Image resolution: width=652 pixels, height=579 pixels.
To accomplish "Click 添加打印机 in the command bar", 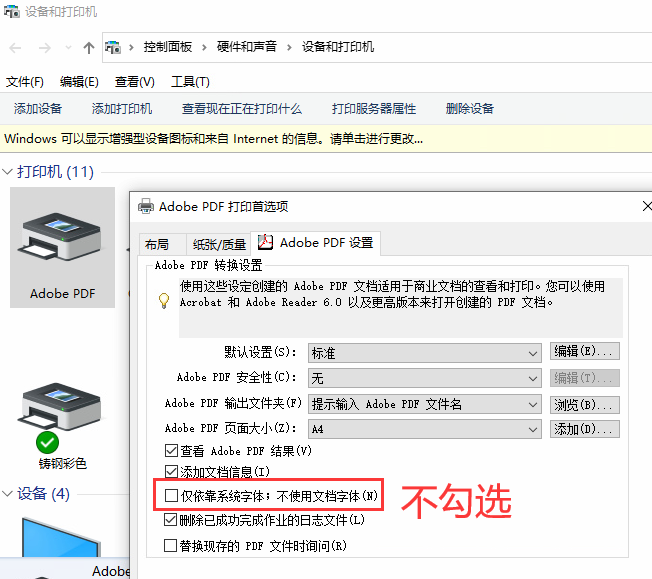I will (122, 109).
